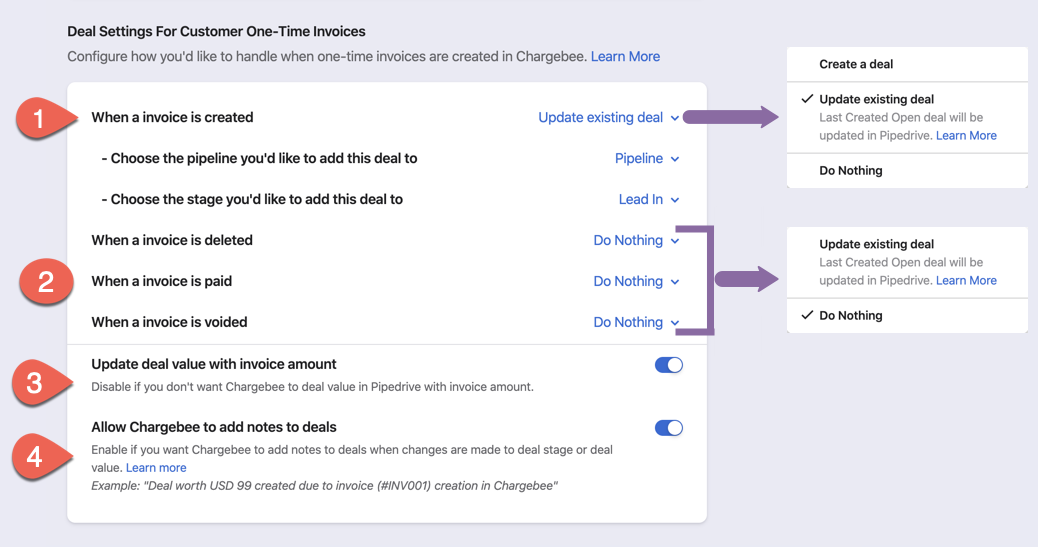Screen dimensions: 1038x547
Task: Click the purple arrow pointing to upper menu
Action: (737, 118)
